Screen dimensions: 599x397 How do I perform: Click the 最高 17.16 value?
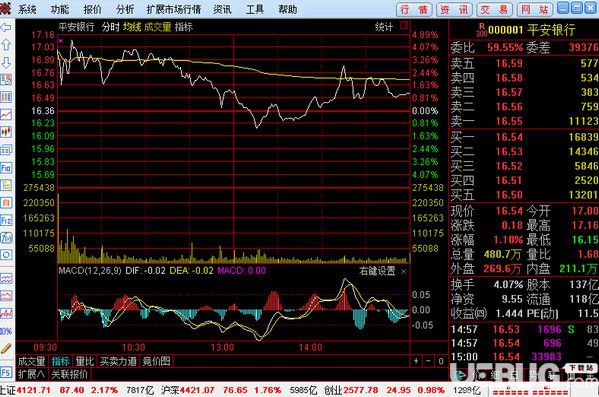click(x=584, y=225)
